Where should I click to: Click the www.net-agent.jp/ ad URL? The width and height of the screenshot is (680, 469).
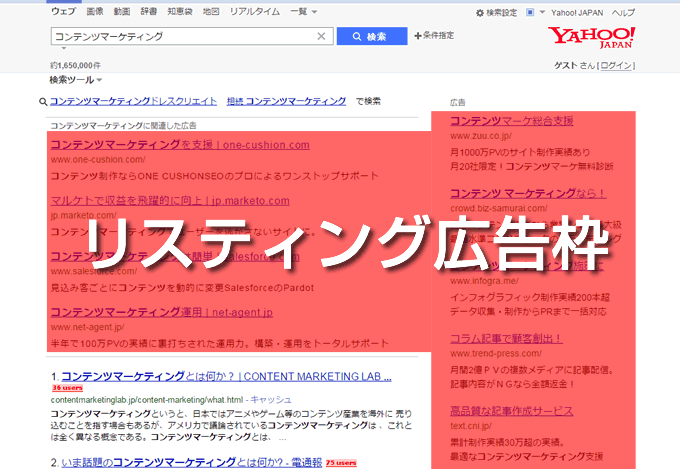click(x=88, y=327)
